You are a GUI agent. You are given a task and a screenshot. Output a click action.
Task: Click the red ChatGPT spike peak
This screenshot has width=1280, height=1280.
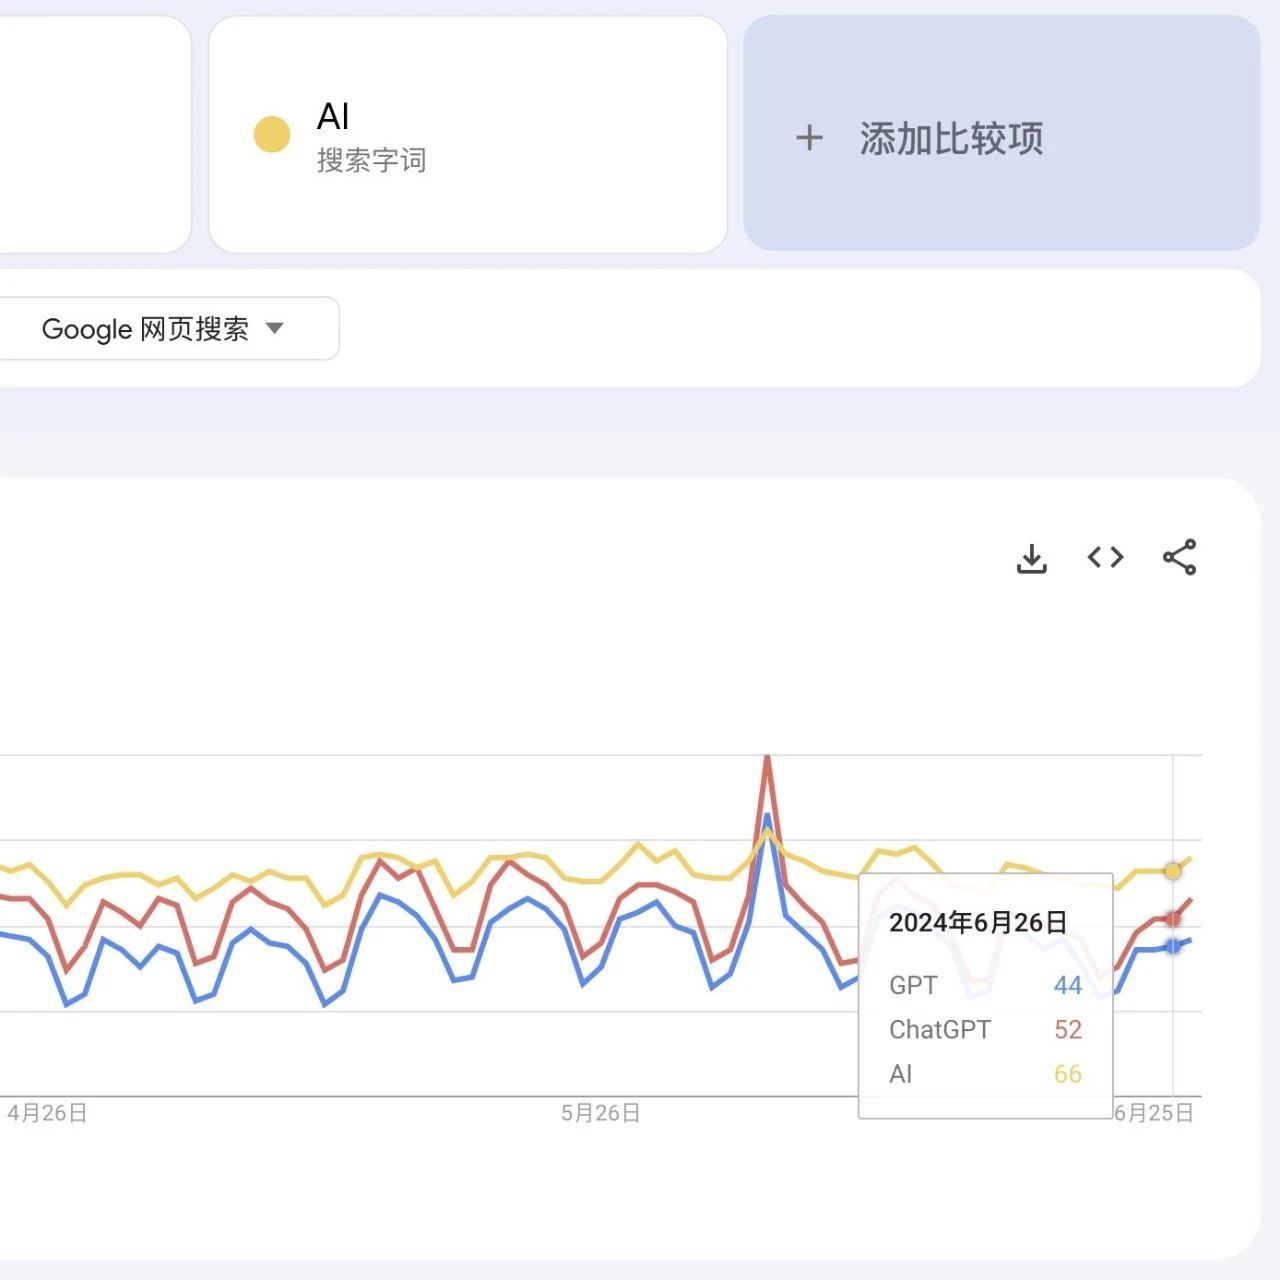(767, 758)
